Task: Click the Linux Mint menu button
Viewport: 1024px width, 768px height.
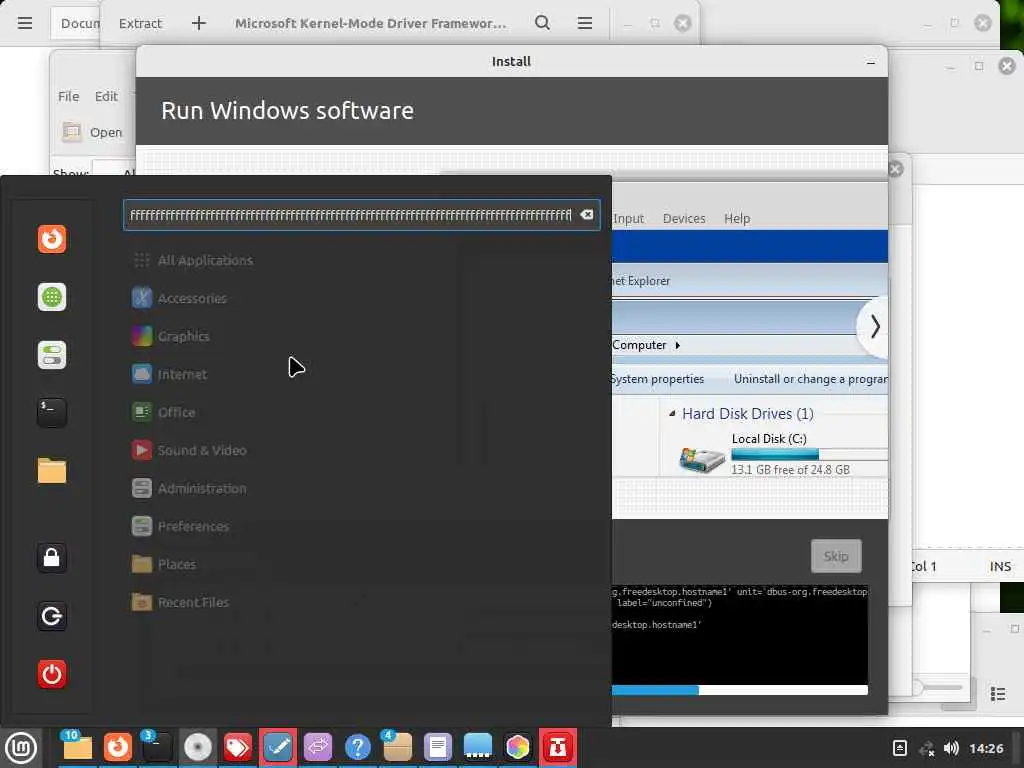Action: point(21,748)
